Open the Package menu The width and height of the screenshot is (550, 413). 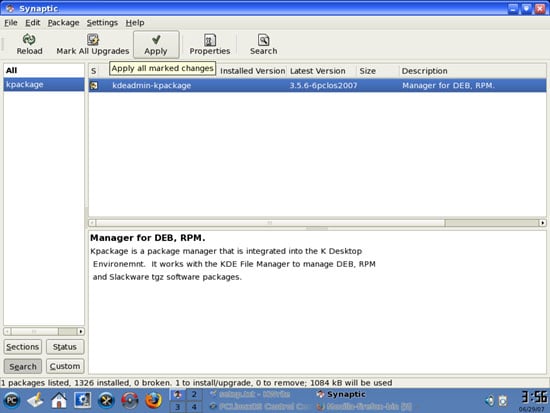pos(63,23)
